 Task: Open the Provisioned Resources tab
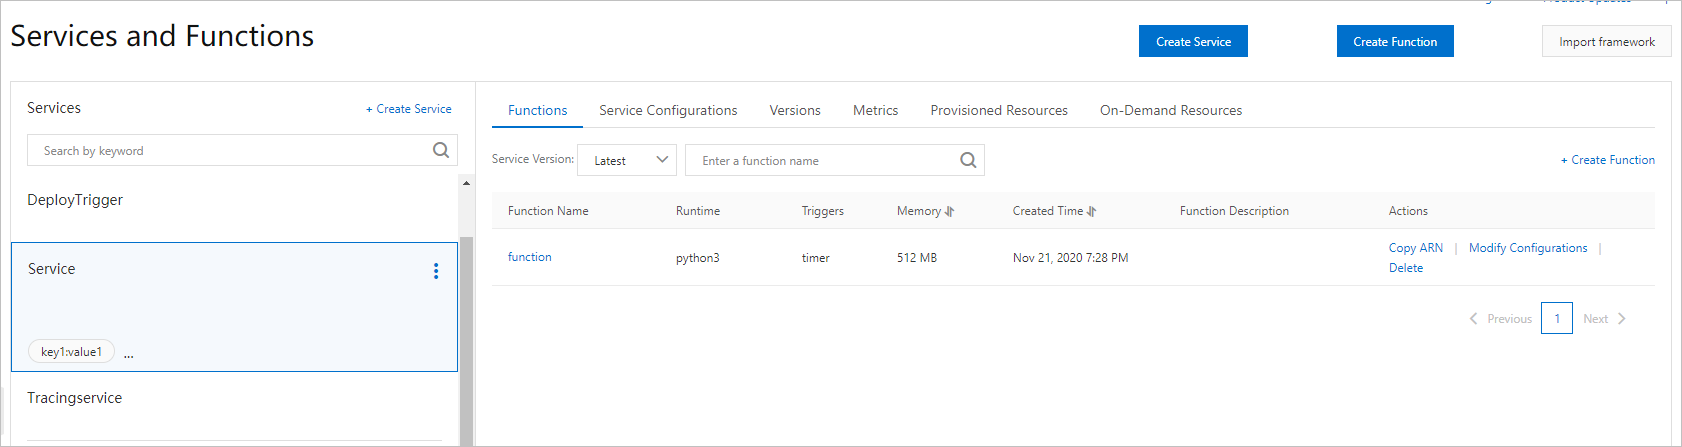pos(999,110)
